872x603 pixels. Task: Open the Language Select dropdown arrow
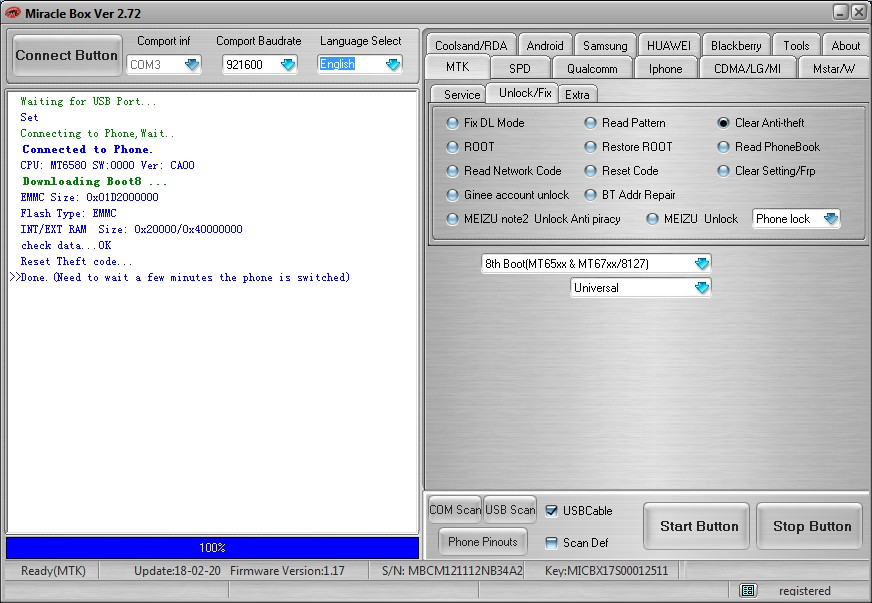coord(393,65)
